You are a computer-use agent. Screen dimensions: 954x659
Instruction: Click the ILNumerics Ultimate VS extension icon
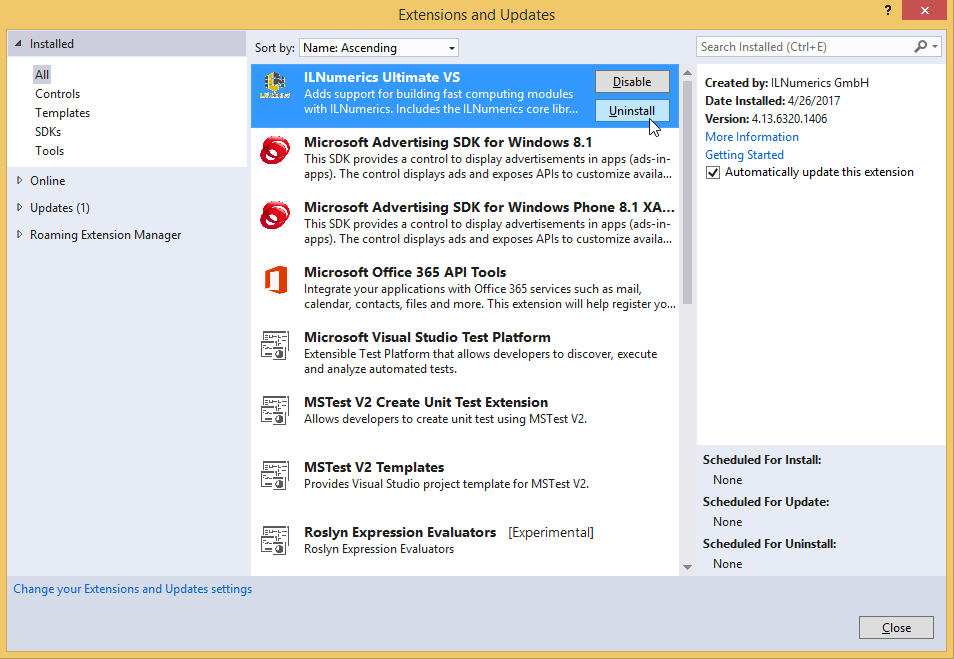pyautogui.click(x=274, y=85)
